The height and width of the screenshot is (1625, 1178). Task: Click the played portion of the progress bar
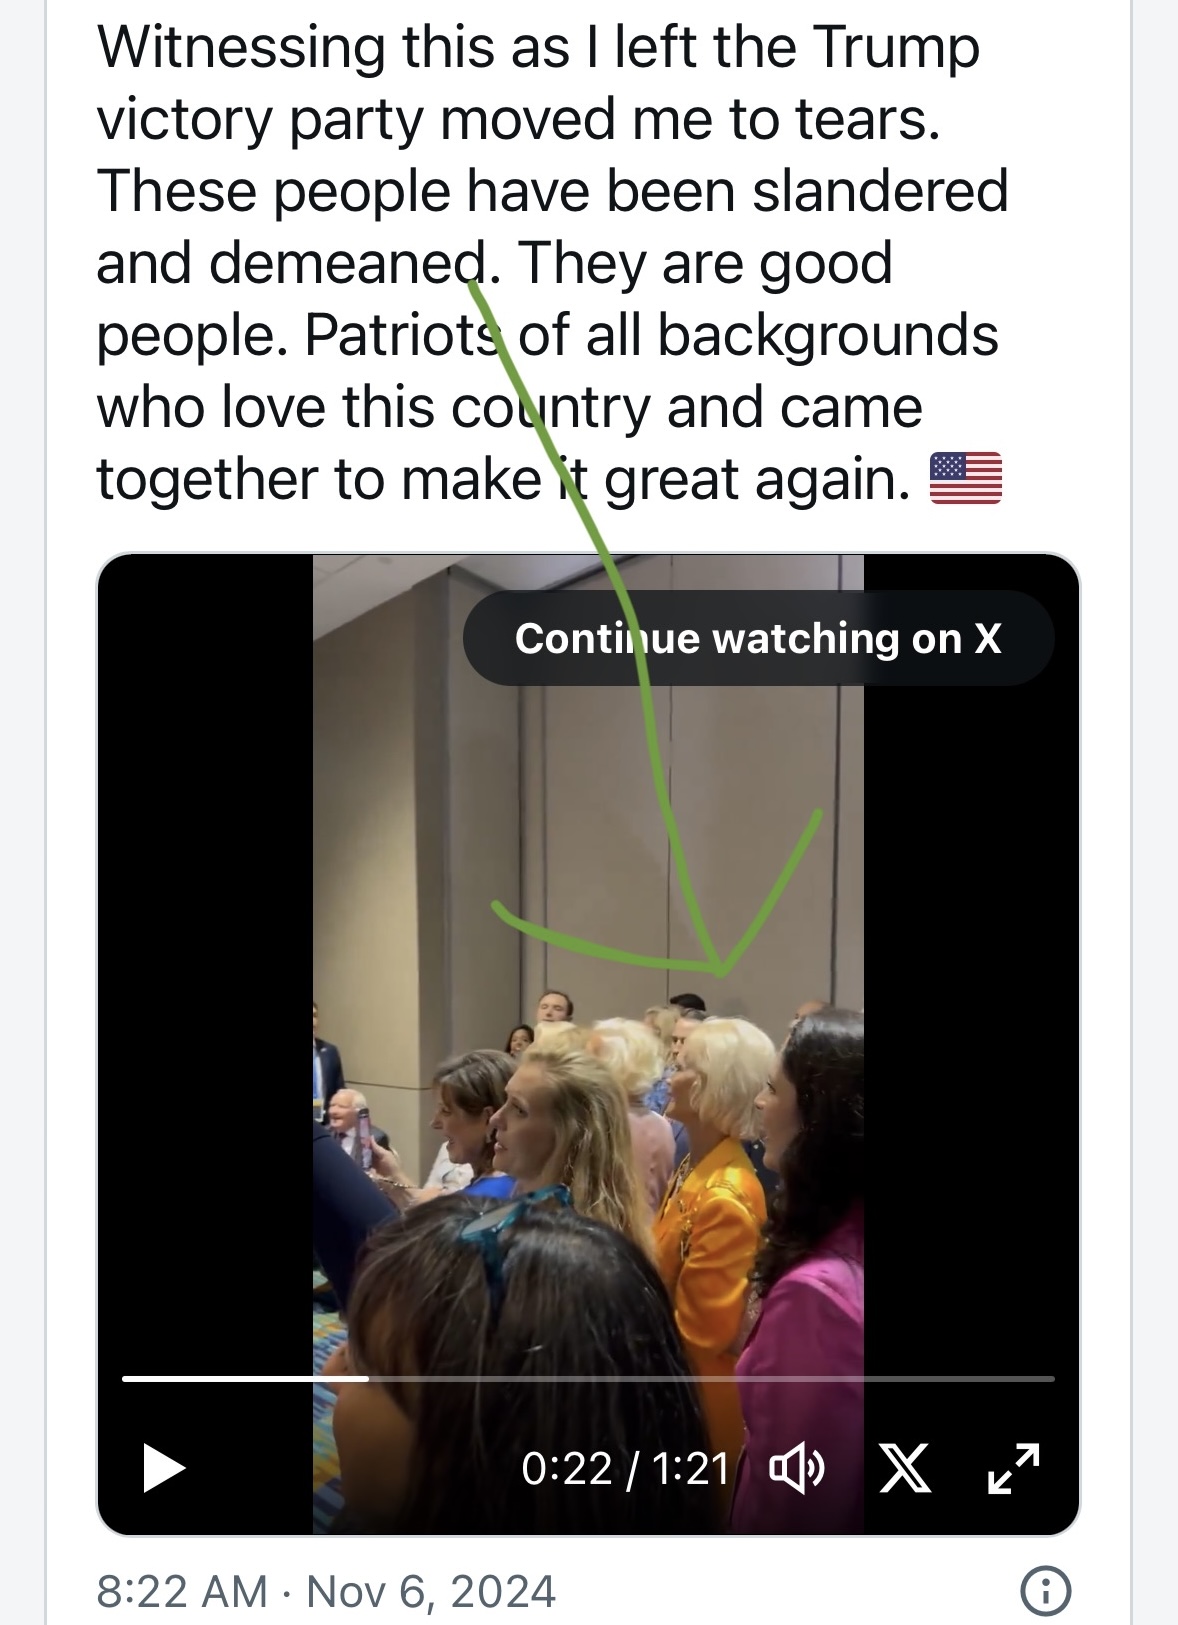point(245,1378)
